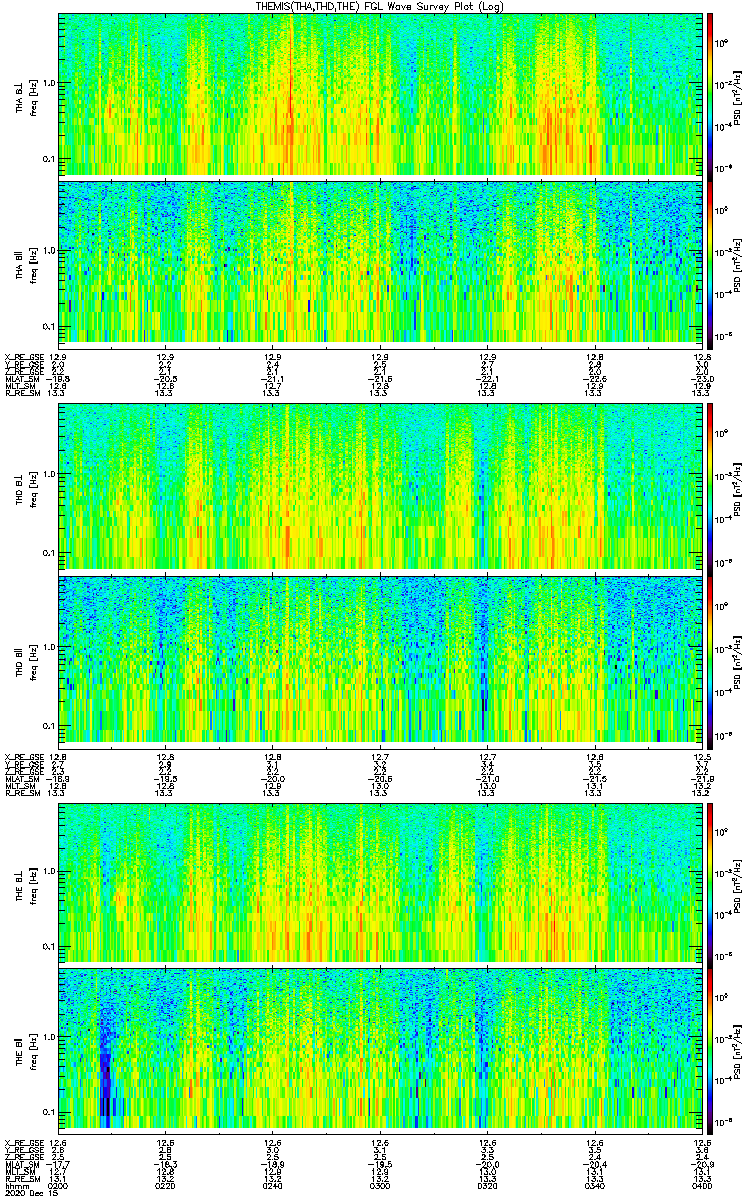Click the THEMIS FGL Wave Survey Plot title
Image resolution: width=750 pixels, height=1200 pixels.
(x=379, y=6)
